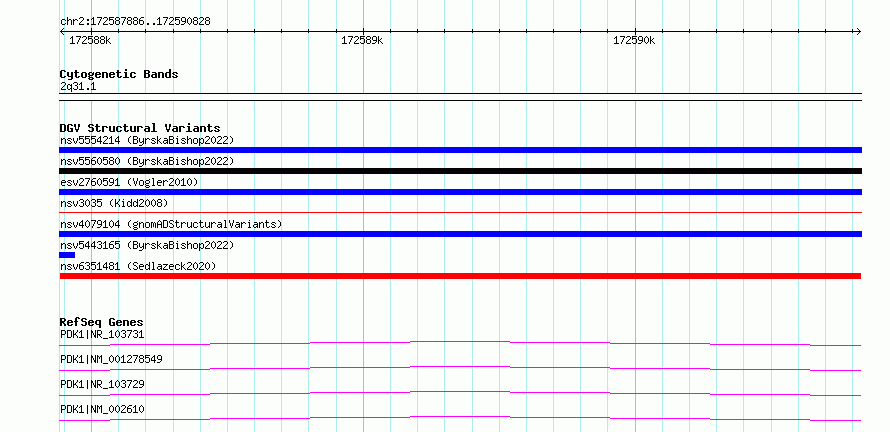Click the red bar under nsv6351481

click(x=460, y=276)
